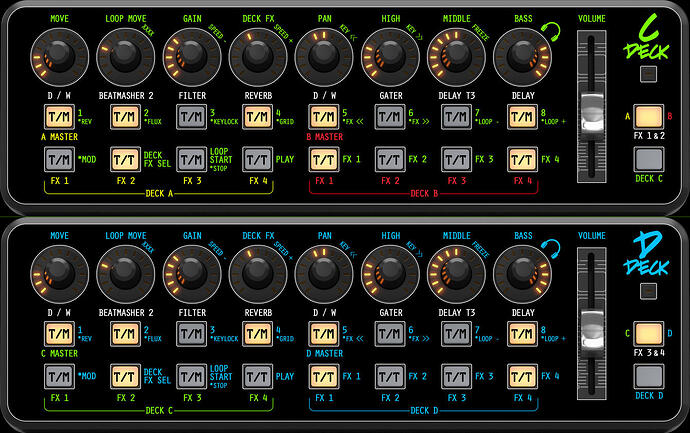Click the PLAY T/T button in Deck C

click(x=258, y=376)
